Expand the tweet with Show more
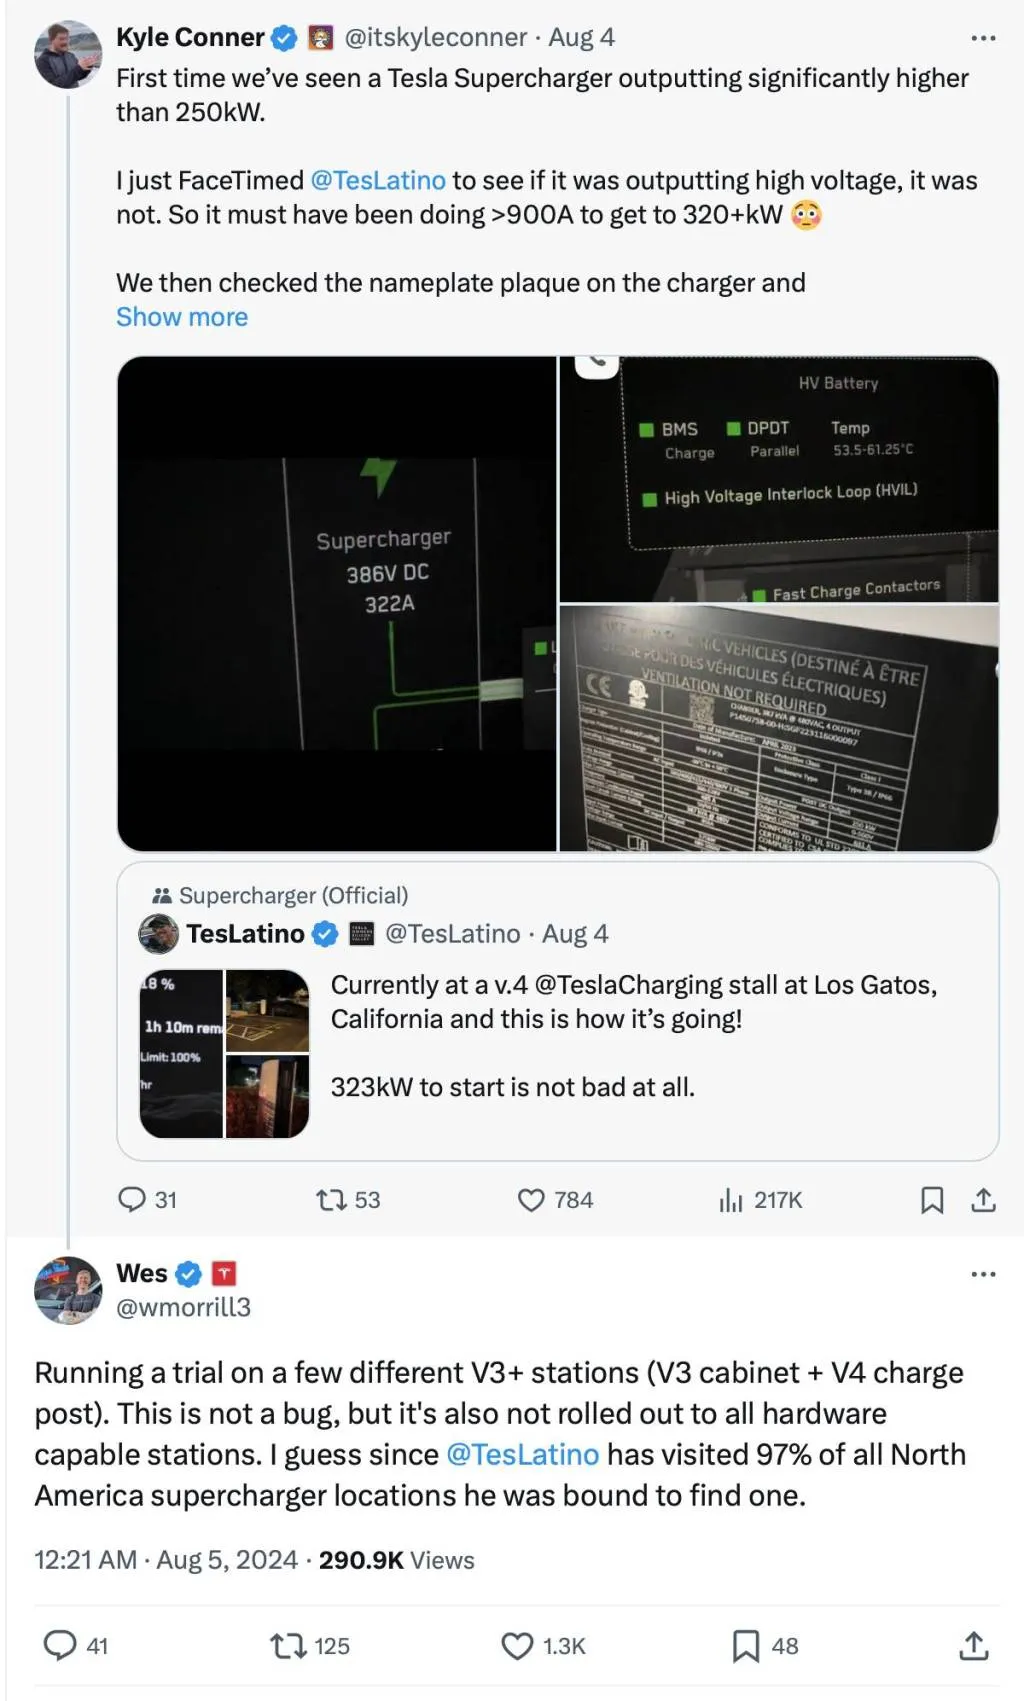Viewport: 1024px width, 1701px height. tap(181, 316)
